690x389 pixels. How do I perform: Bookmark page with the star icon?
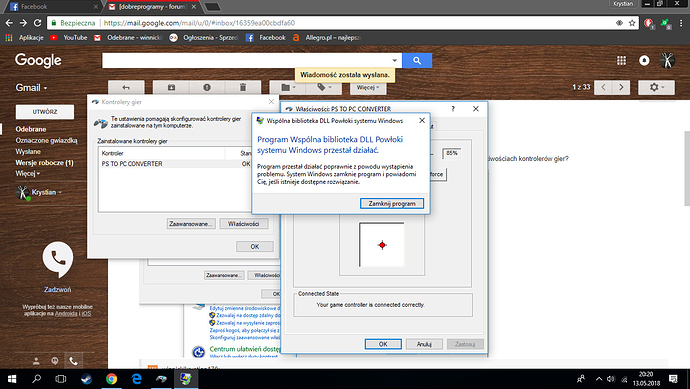point(632,23)
